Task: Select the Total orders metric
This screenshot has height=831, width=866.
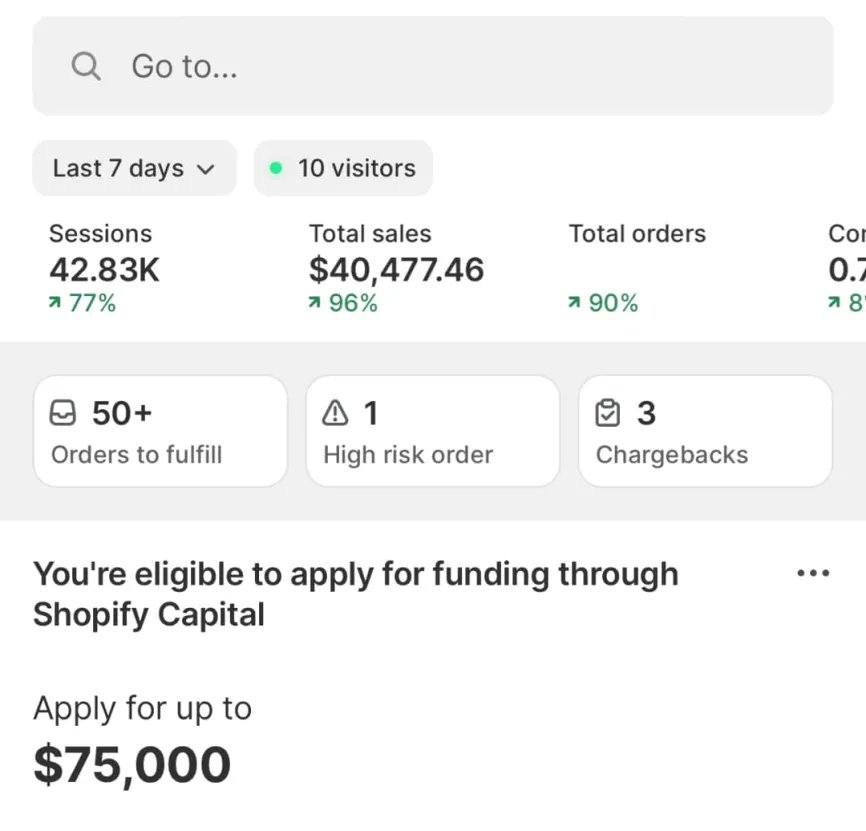Action: [x=637, y=268]
